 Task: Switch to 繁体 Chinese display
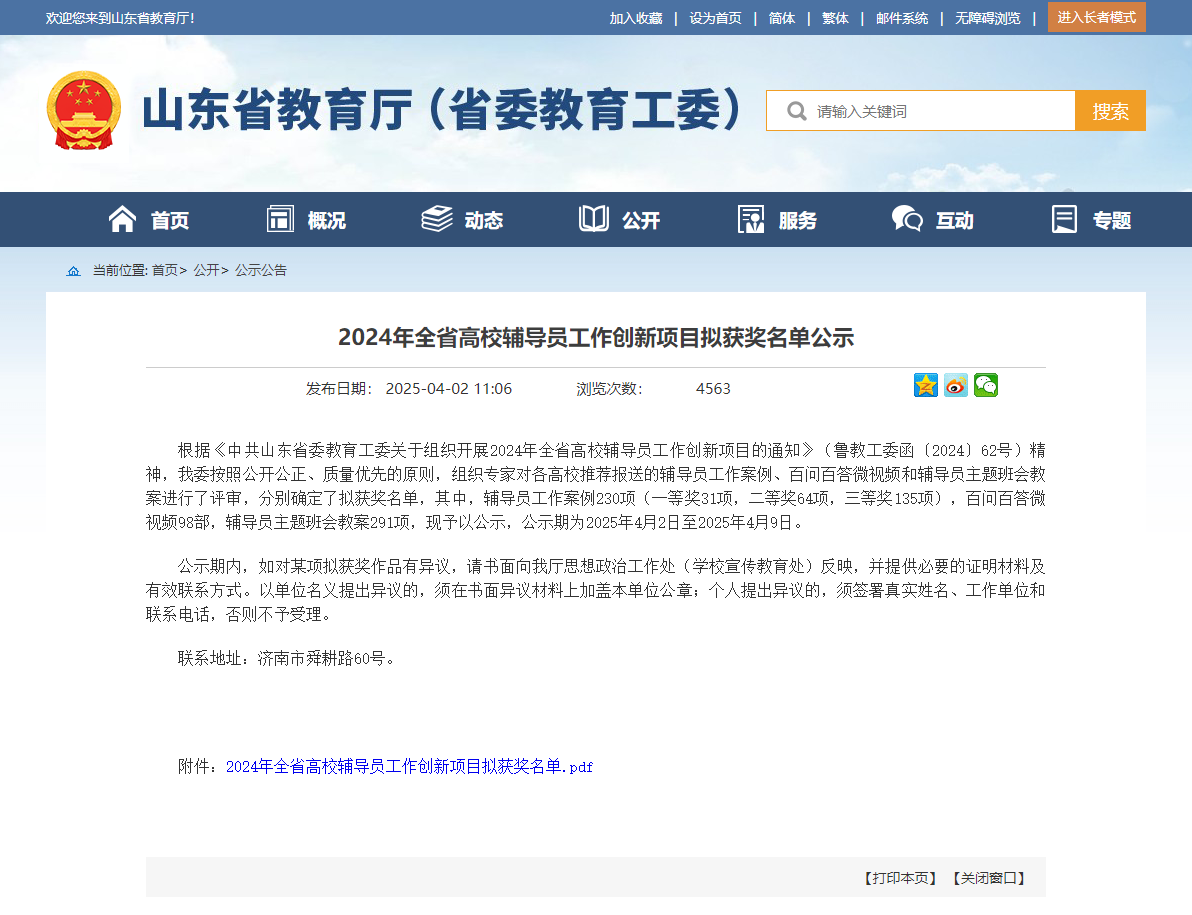pos(835,18)
